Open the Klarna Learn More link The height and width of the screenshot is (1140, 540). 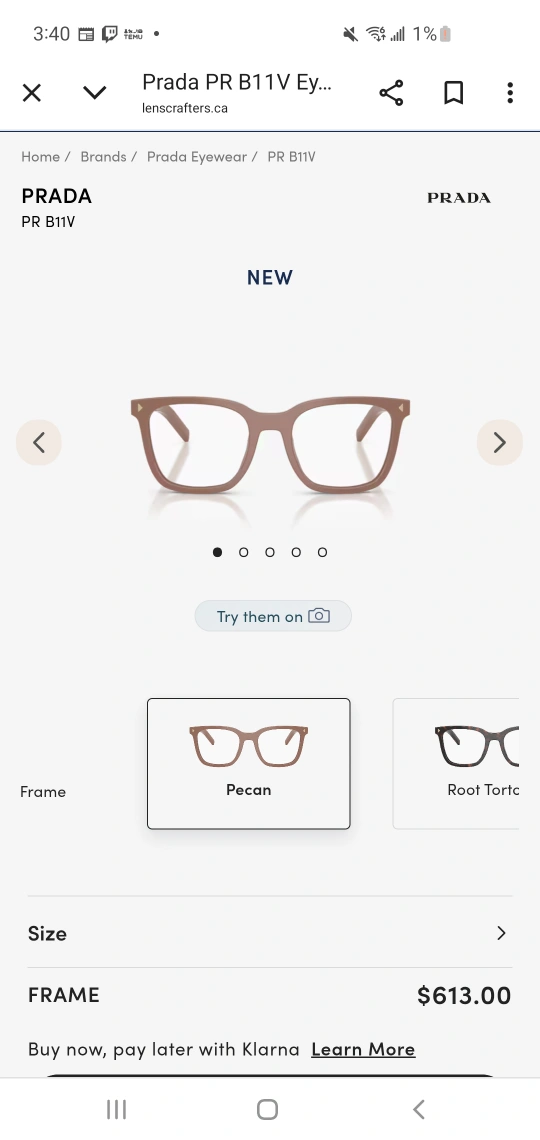pos(363,1050)
